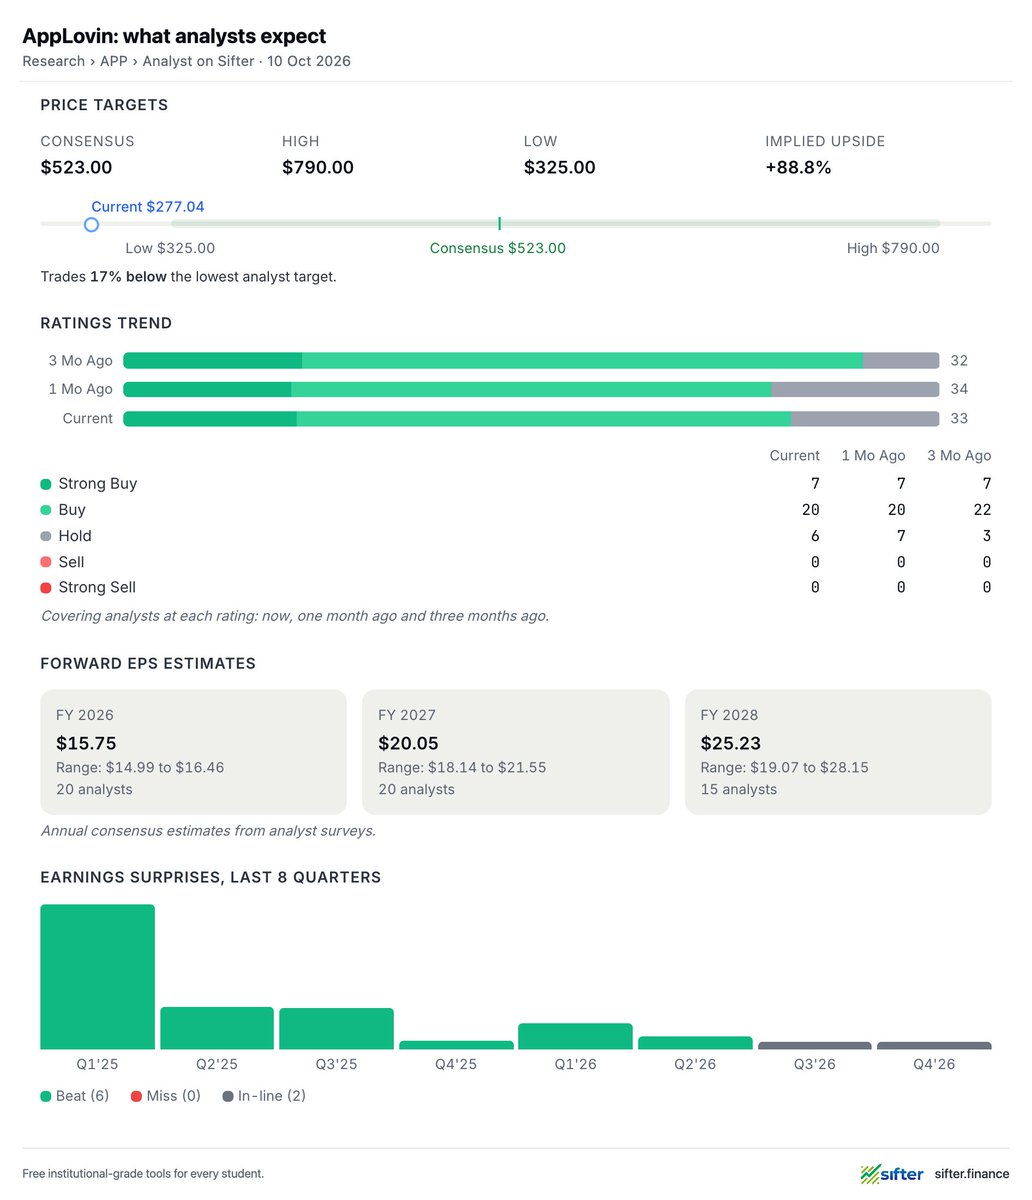The width and height of the screenshot is (1032, 1200).
Task: Click the Hold count 6 for Current
Action: pyautogui.click(x=815, y=536)
